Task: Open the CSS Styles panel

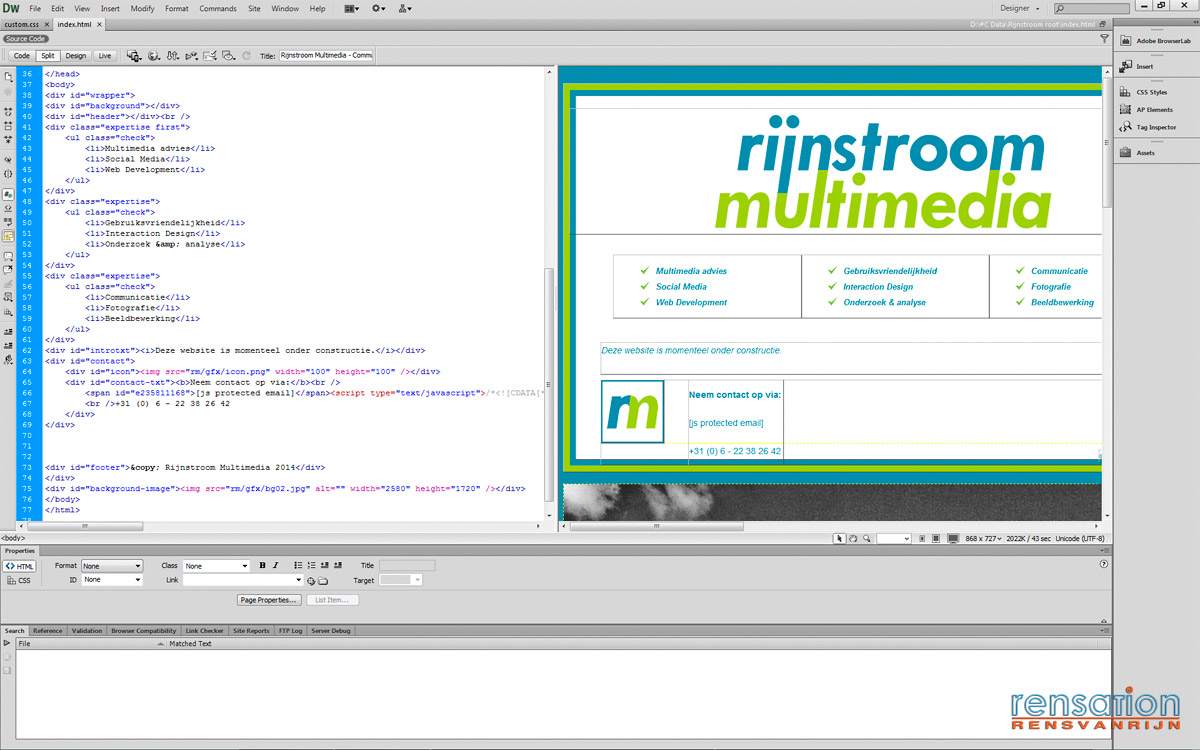Action: 1143,92
